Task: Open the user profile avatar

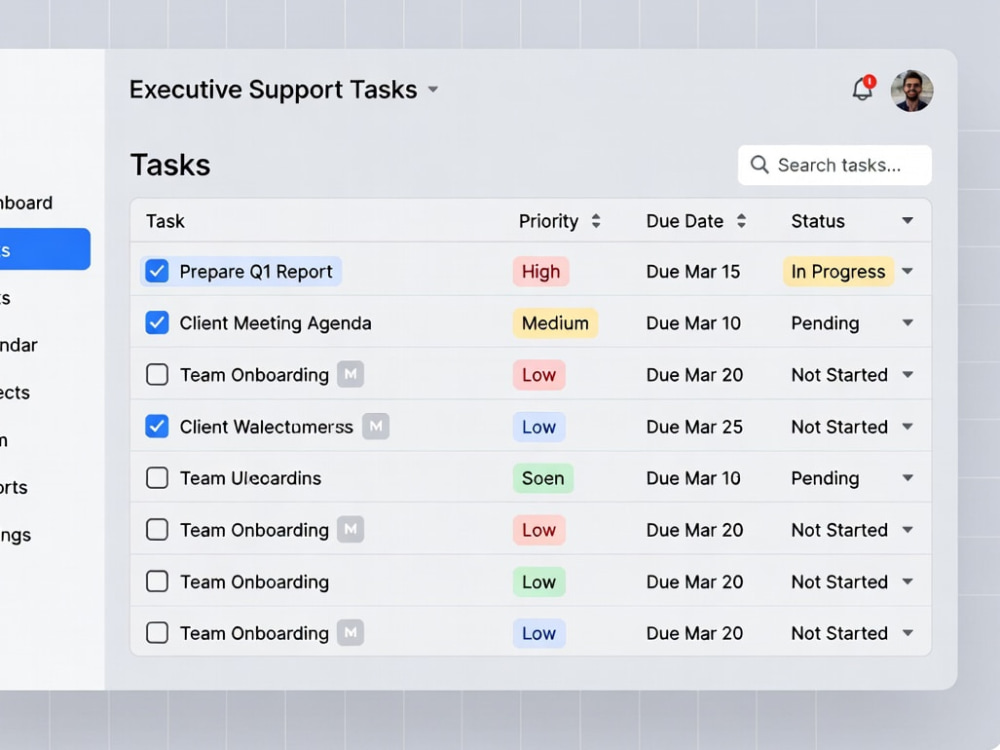Action: (x=912, y=91)
